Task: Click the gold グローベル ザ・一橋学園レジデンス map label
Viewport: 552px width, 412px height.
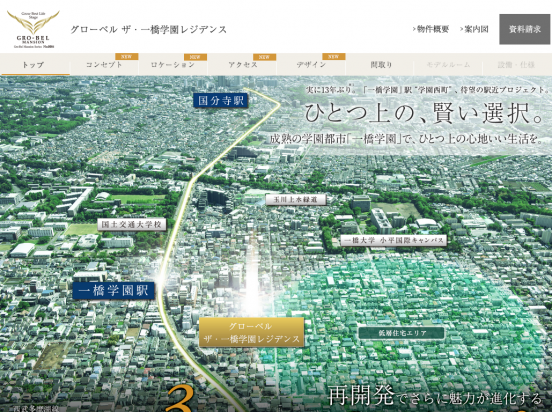Action: coord(251,332)
